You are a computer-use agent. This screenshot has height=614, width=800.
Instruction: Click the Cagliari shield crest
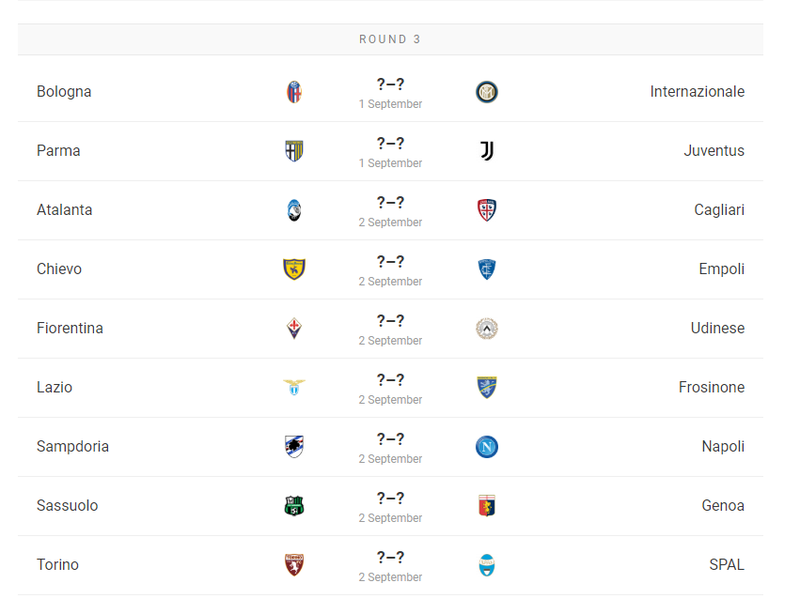click(x=487, y=210)
